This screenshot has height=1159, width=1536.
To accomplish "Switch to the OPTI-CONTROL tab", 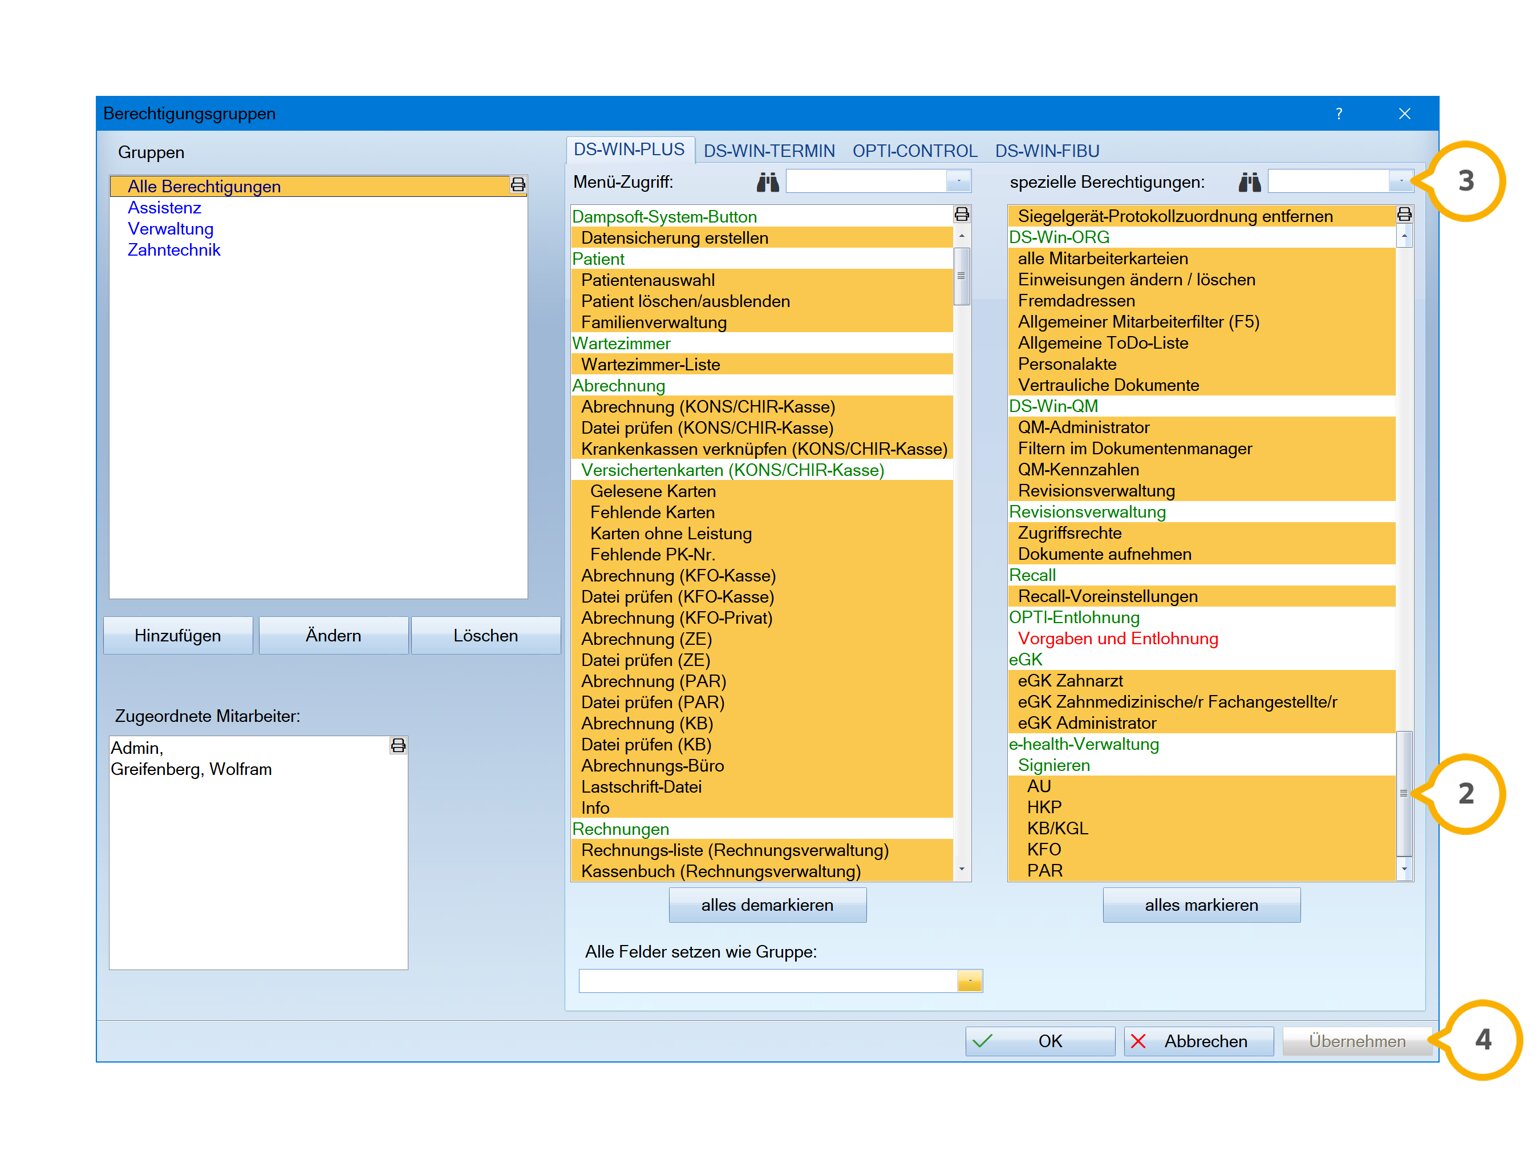I will pos(915,151).
